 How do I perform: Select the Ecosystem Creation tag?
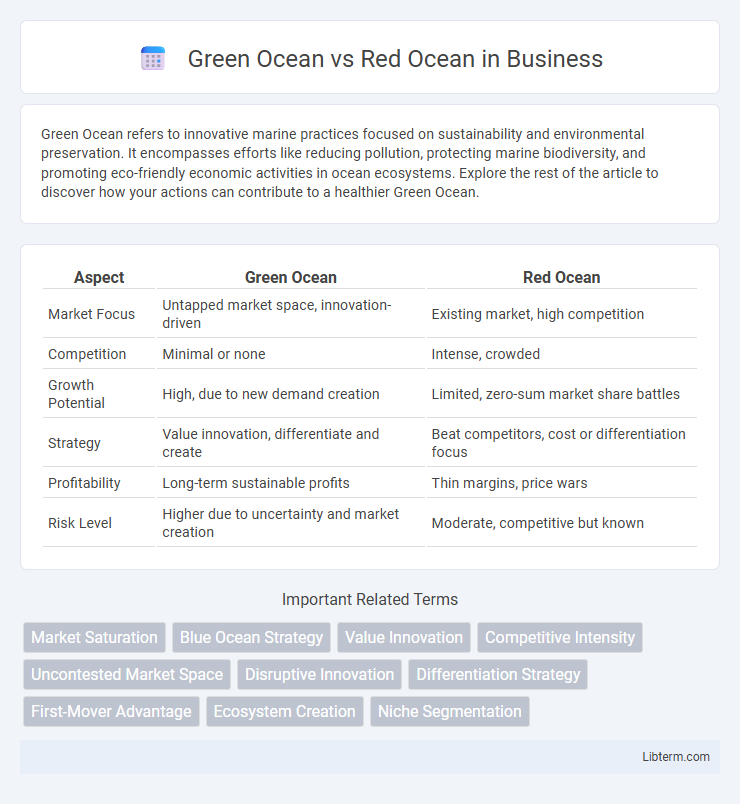[285, 711]
